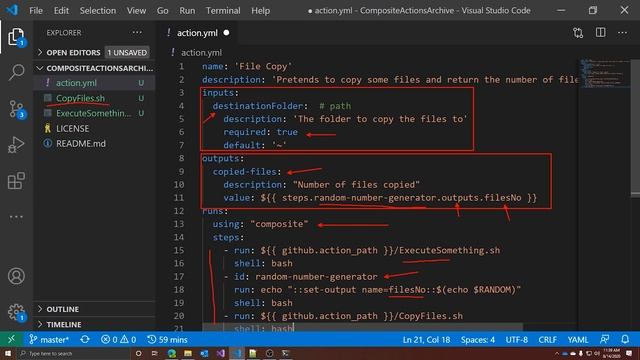Screen dimensions: 640x360
Task: Open notifications bell in status bar
Action: point(625,339)
